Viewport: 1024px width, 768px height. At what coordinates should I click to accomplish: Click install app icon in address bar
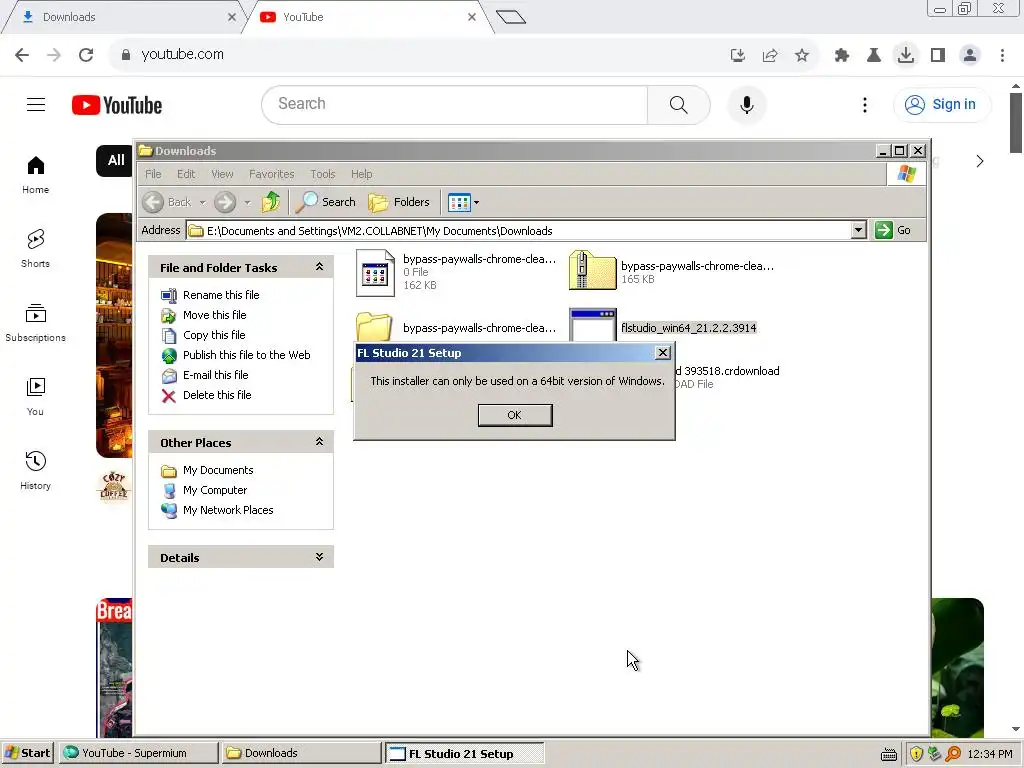pos(738,56)
